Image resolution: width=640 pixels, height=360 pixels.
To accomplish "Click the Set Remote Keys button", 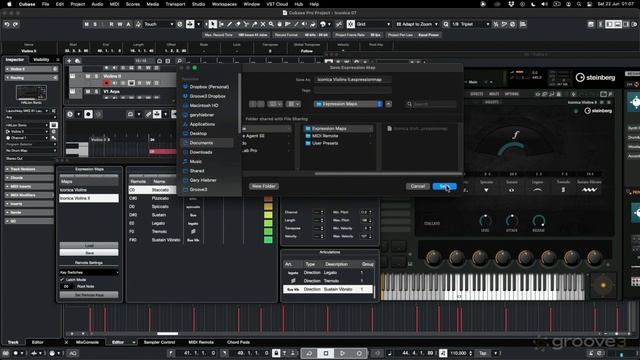I will tap(89, 295).
